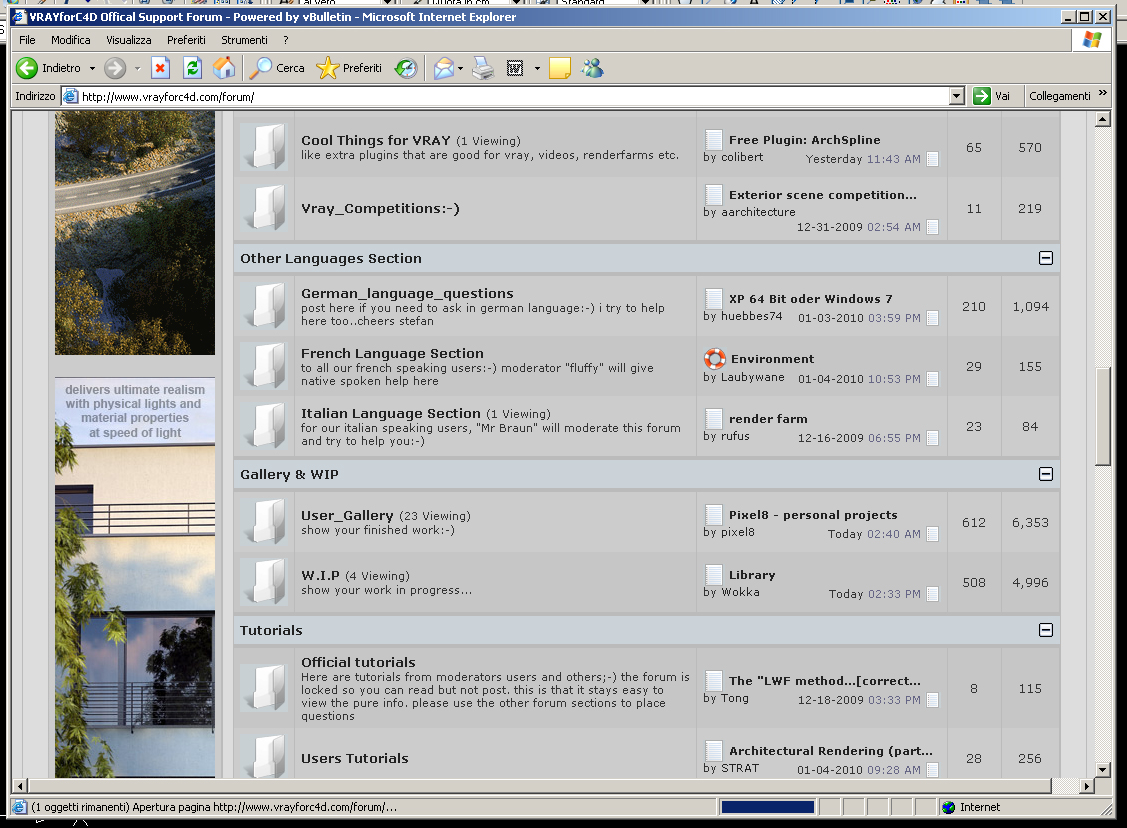Viewport: 1127px width, 828px height.
Task: Go to last post icon in XP 64 Bit row
Action: [x=932, y=318]
